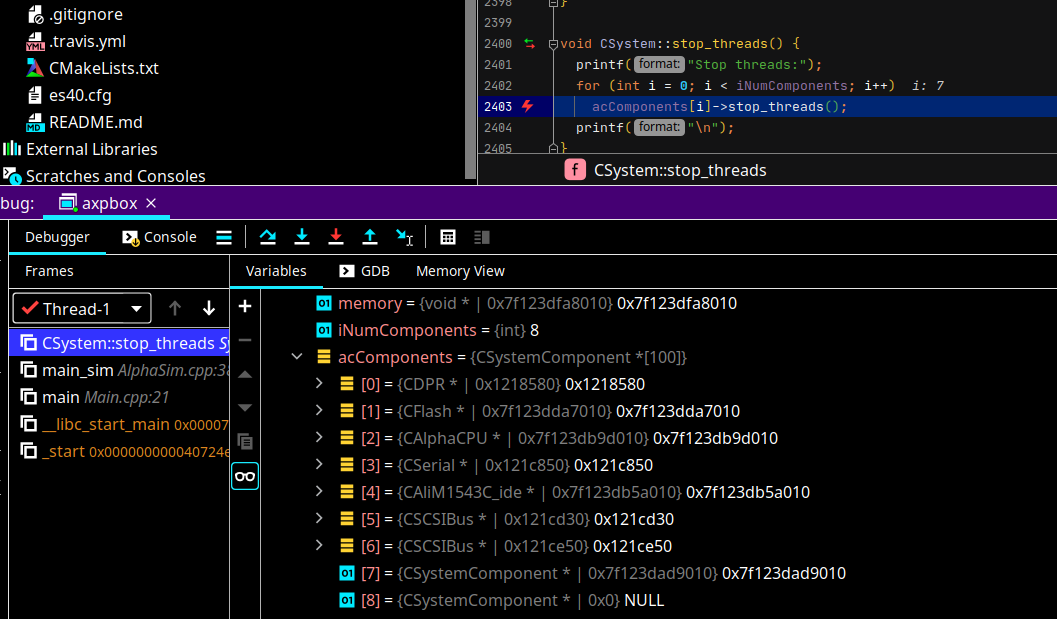The width and height of the screenshot is (1057, 619).
Task: Click the project panel vertical scrollbar
Action: click(x=470, y=90)
